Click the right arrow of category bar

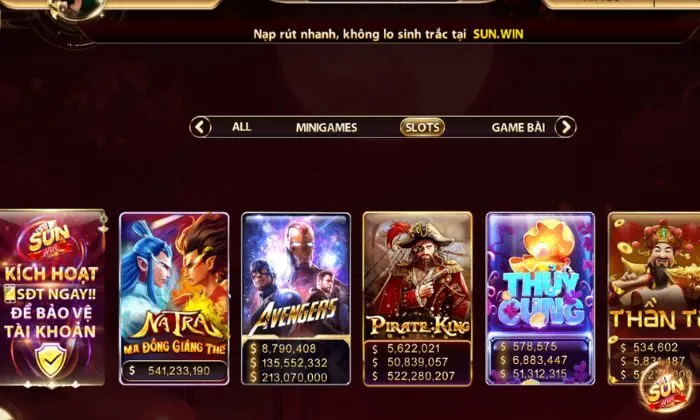pos(565,127)
